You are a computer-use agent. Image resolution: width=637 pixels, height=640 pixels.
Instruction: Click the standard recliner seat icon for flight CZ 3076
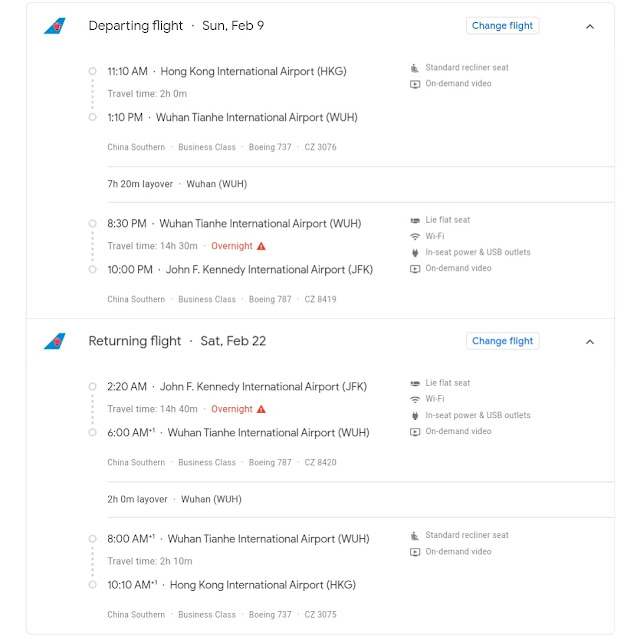415,68
